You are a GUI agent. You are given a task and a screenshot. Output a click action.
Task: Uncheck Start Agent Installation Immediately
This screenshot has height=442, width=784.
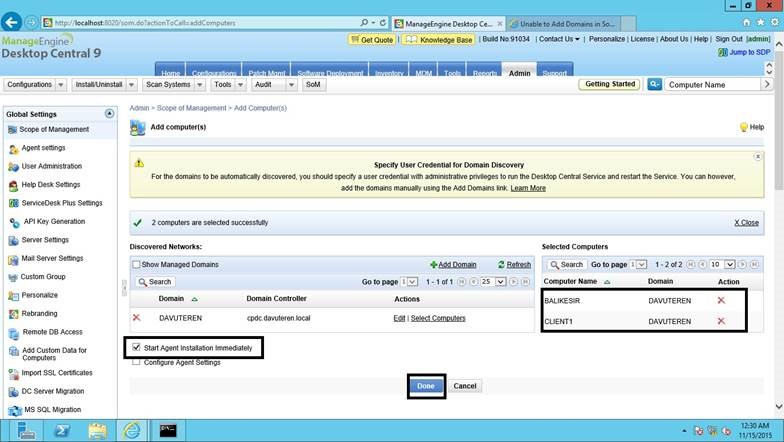[x=136, y=347]
